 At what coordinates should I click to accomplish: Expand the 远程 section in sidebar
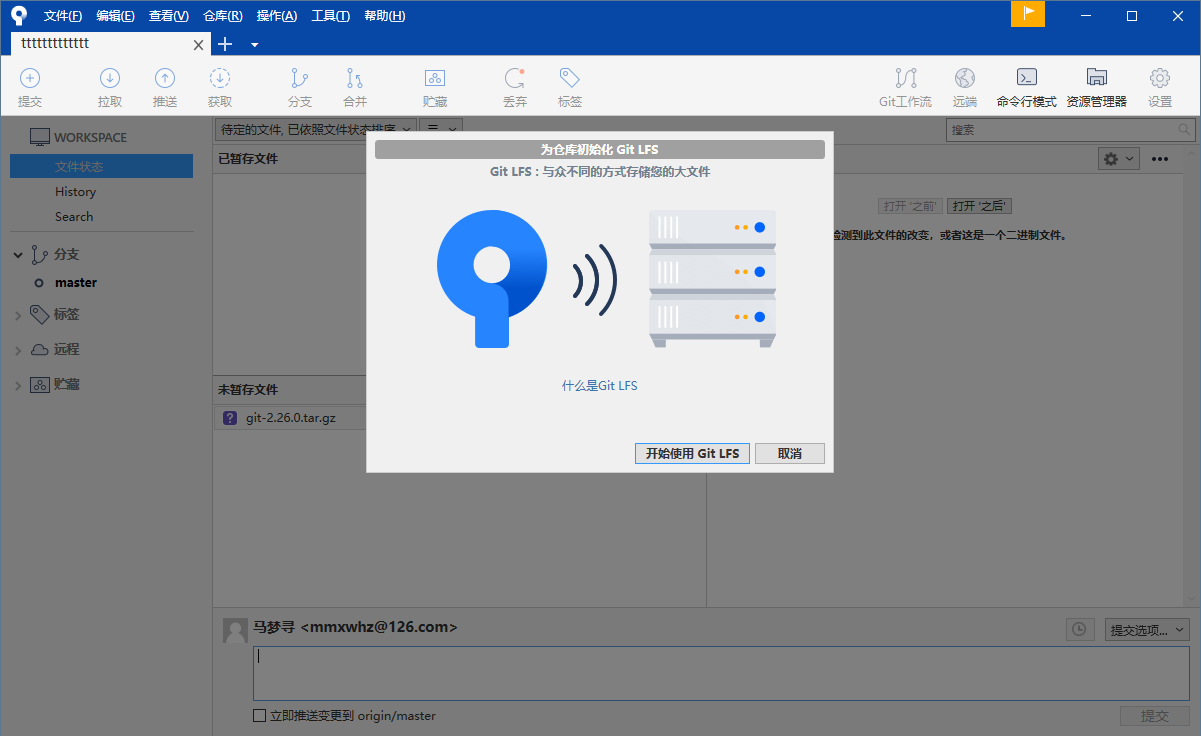(x=18, y=350)
